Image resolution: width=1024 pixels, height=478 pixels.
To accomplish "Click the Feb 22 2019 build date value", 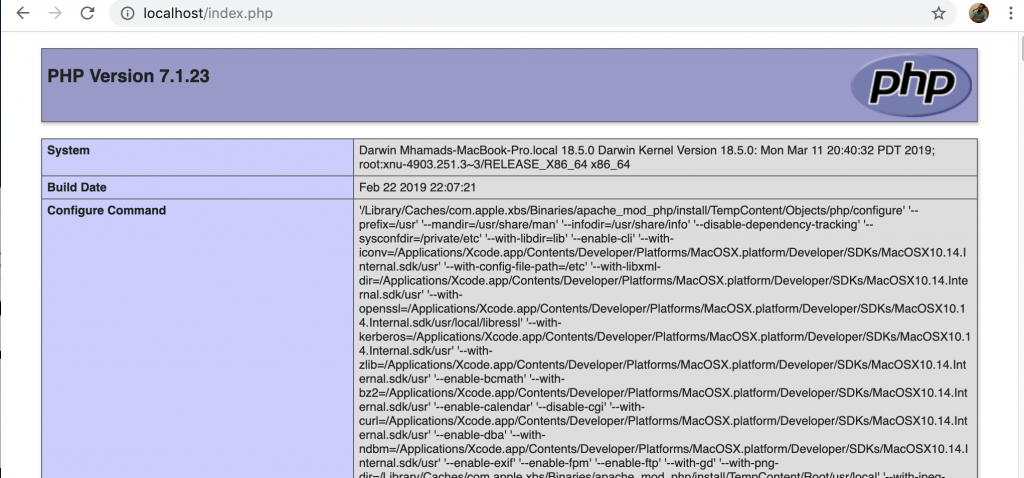I will (x=418, y=187).
